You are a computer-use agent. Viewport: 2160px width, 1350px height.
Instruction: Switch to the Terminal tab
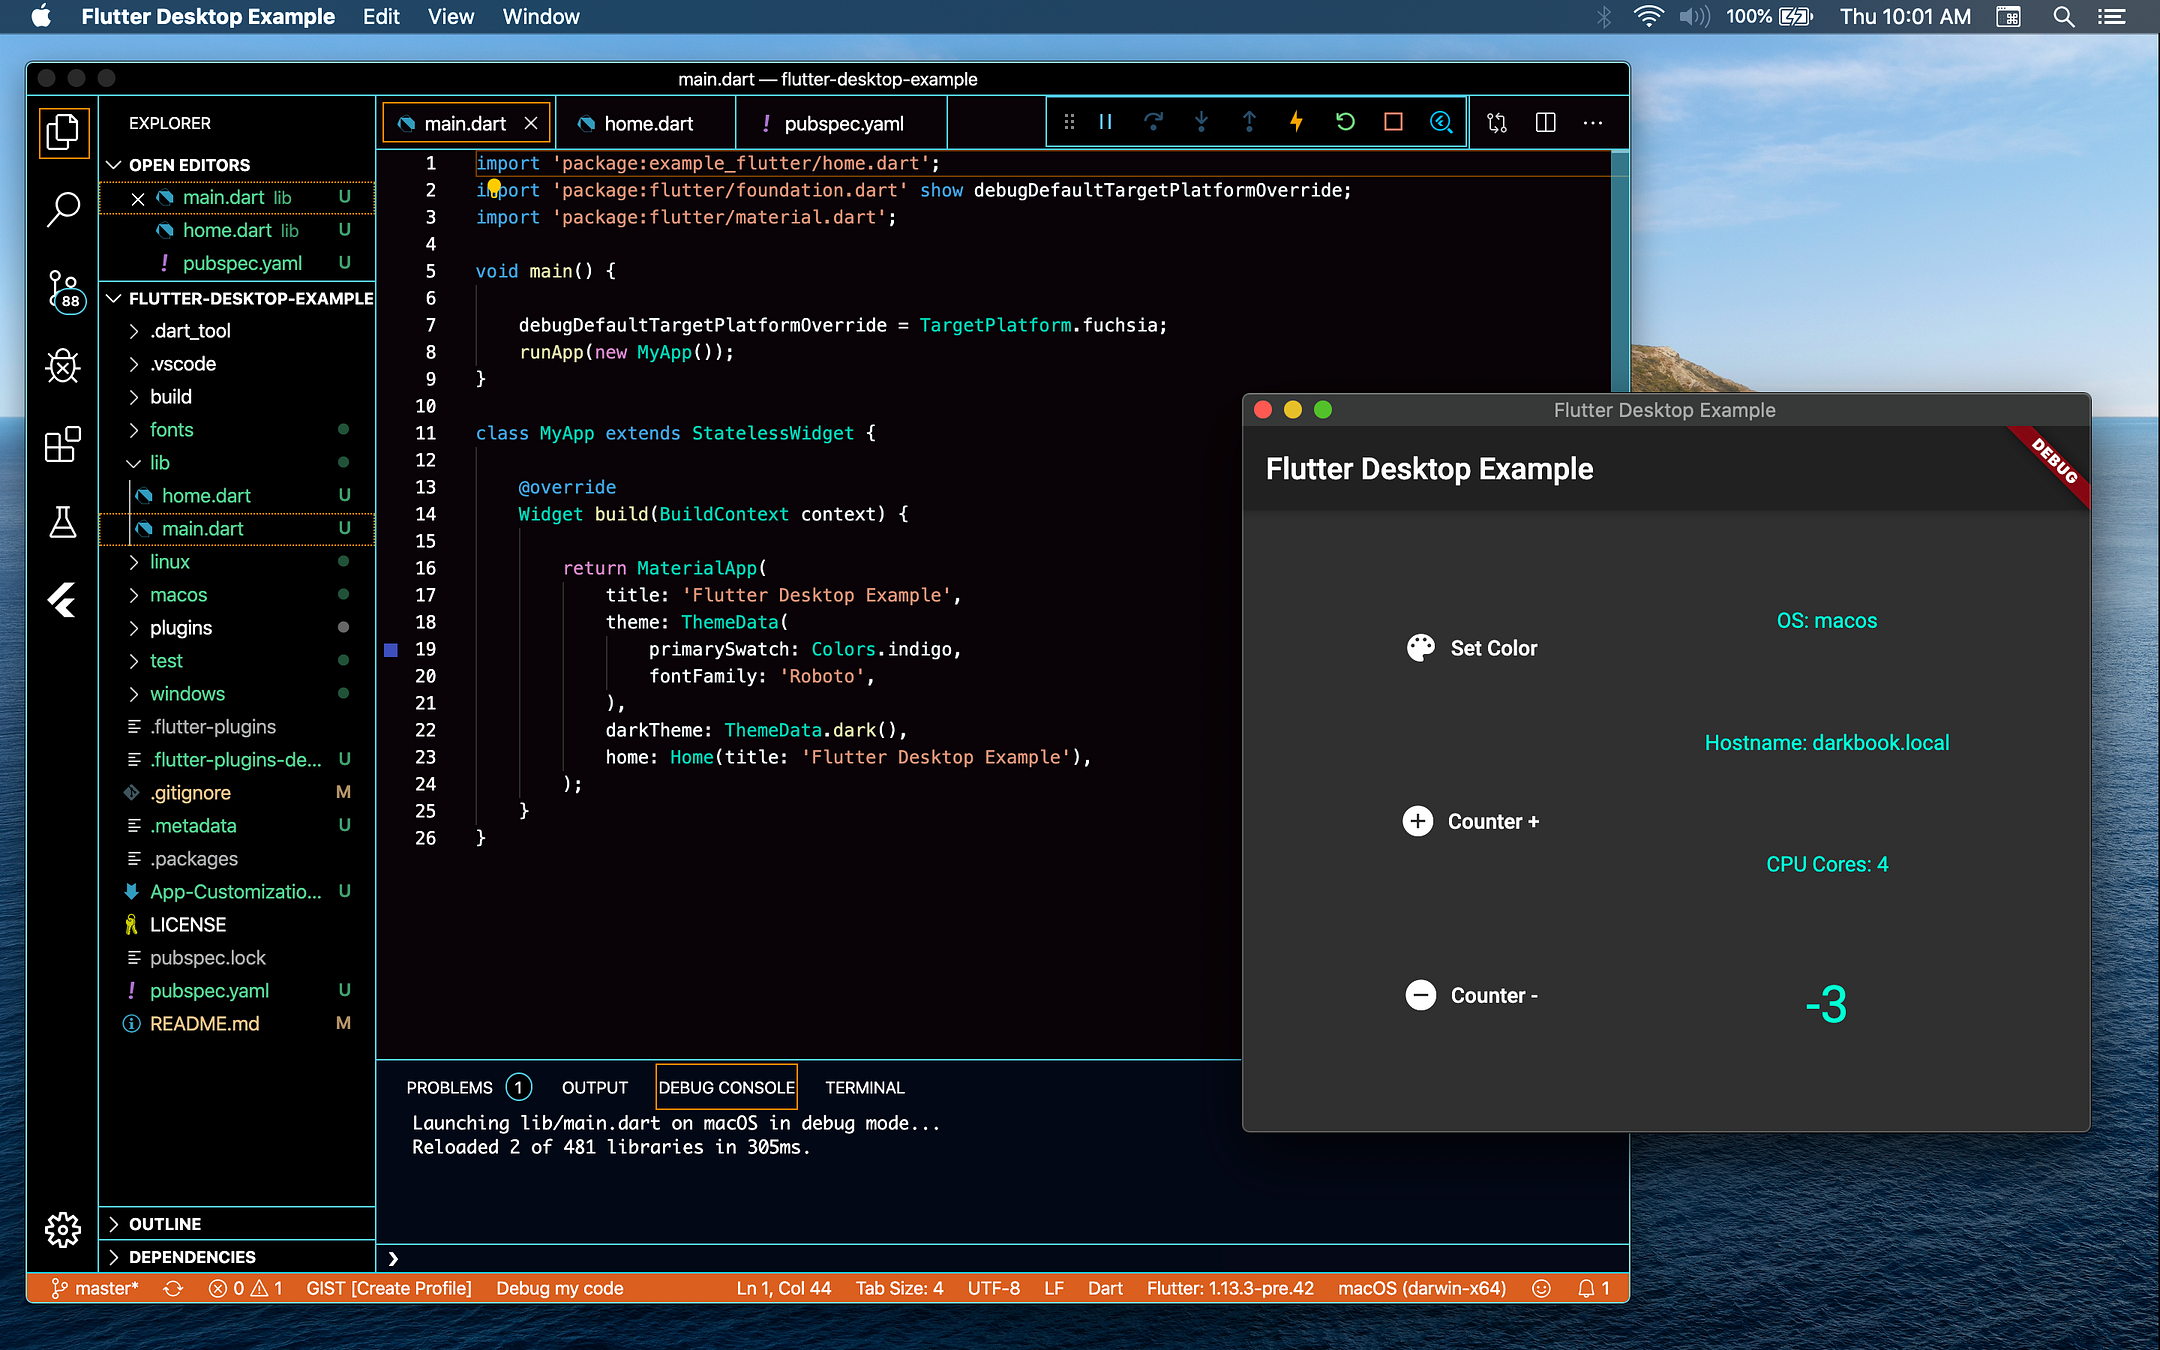(x=864, y=1087)
